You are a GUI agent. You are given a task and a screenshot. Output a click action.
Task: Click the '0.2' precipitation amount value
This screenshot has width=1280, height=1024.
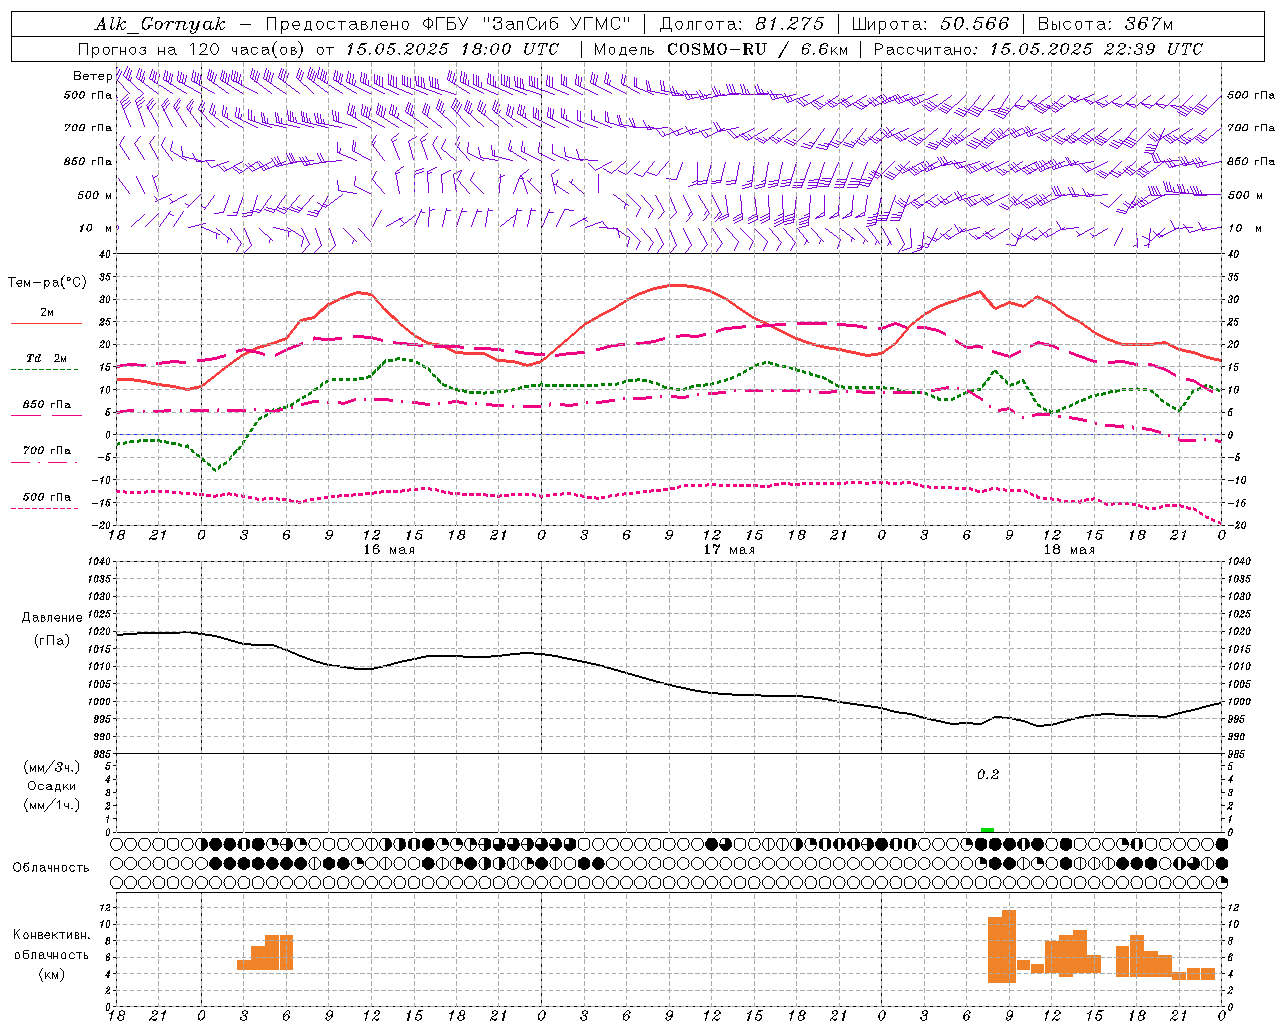click(x=988, y=775)
